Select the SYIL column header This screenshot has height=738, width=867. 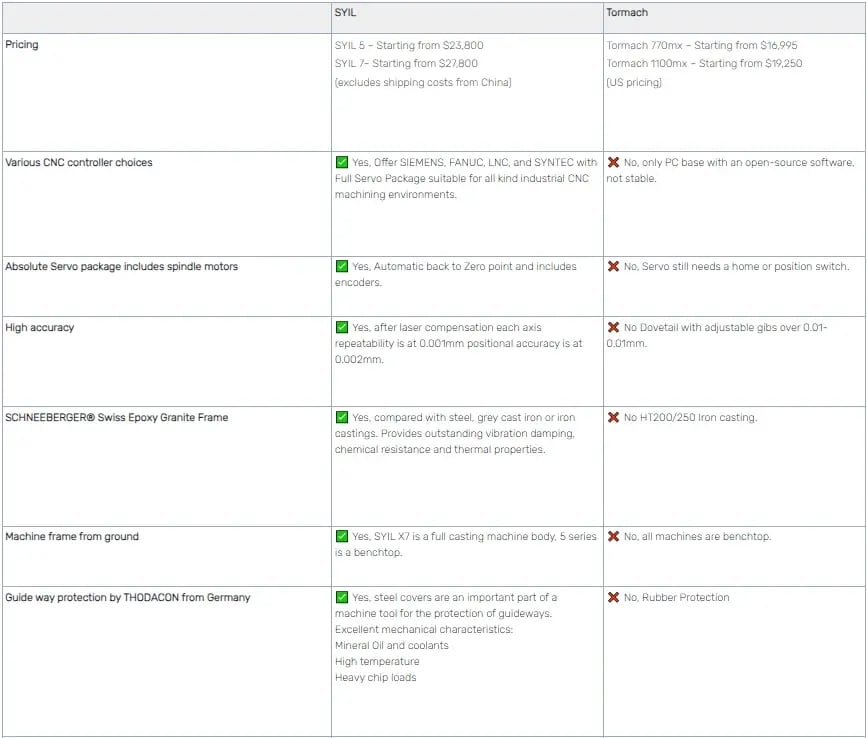click(x=346, y=12)
